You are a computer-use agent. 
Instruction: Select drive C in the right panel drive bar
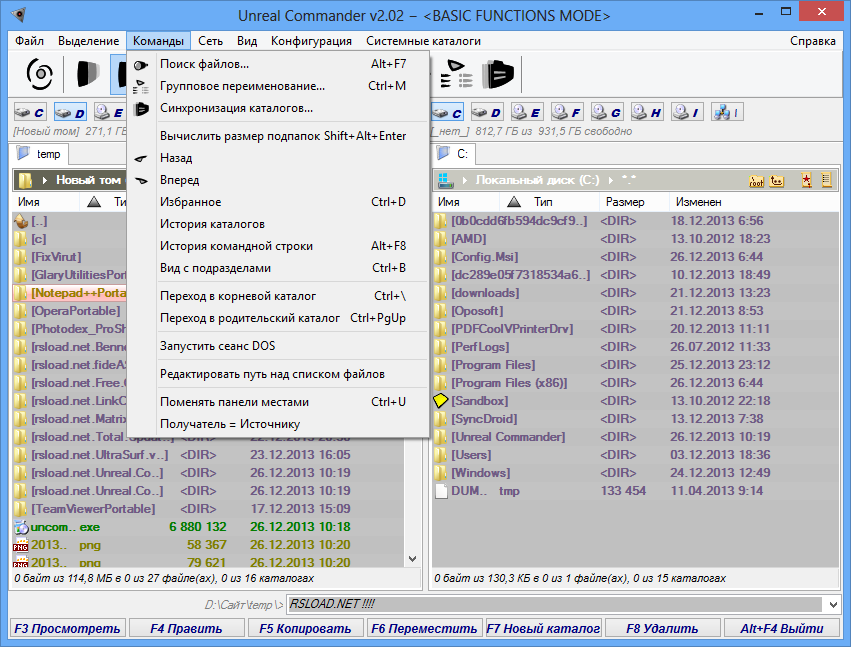448,112
